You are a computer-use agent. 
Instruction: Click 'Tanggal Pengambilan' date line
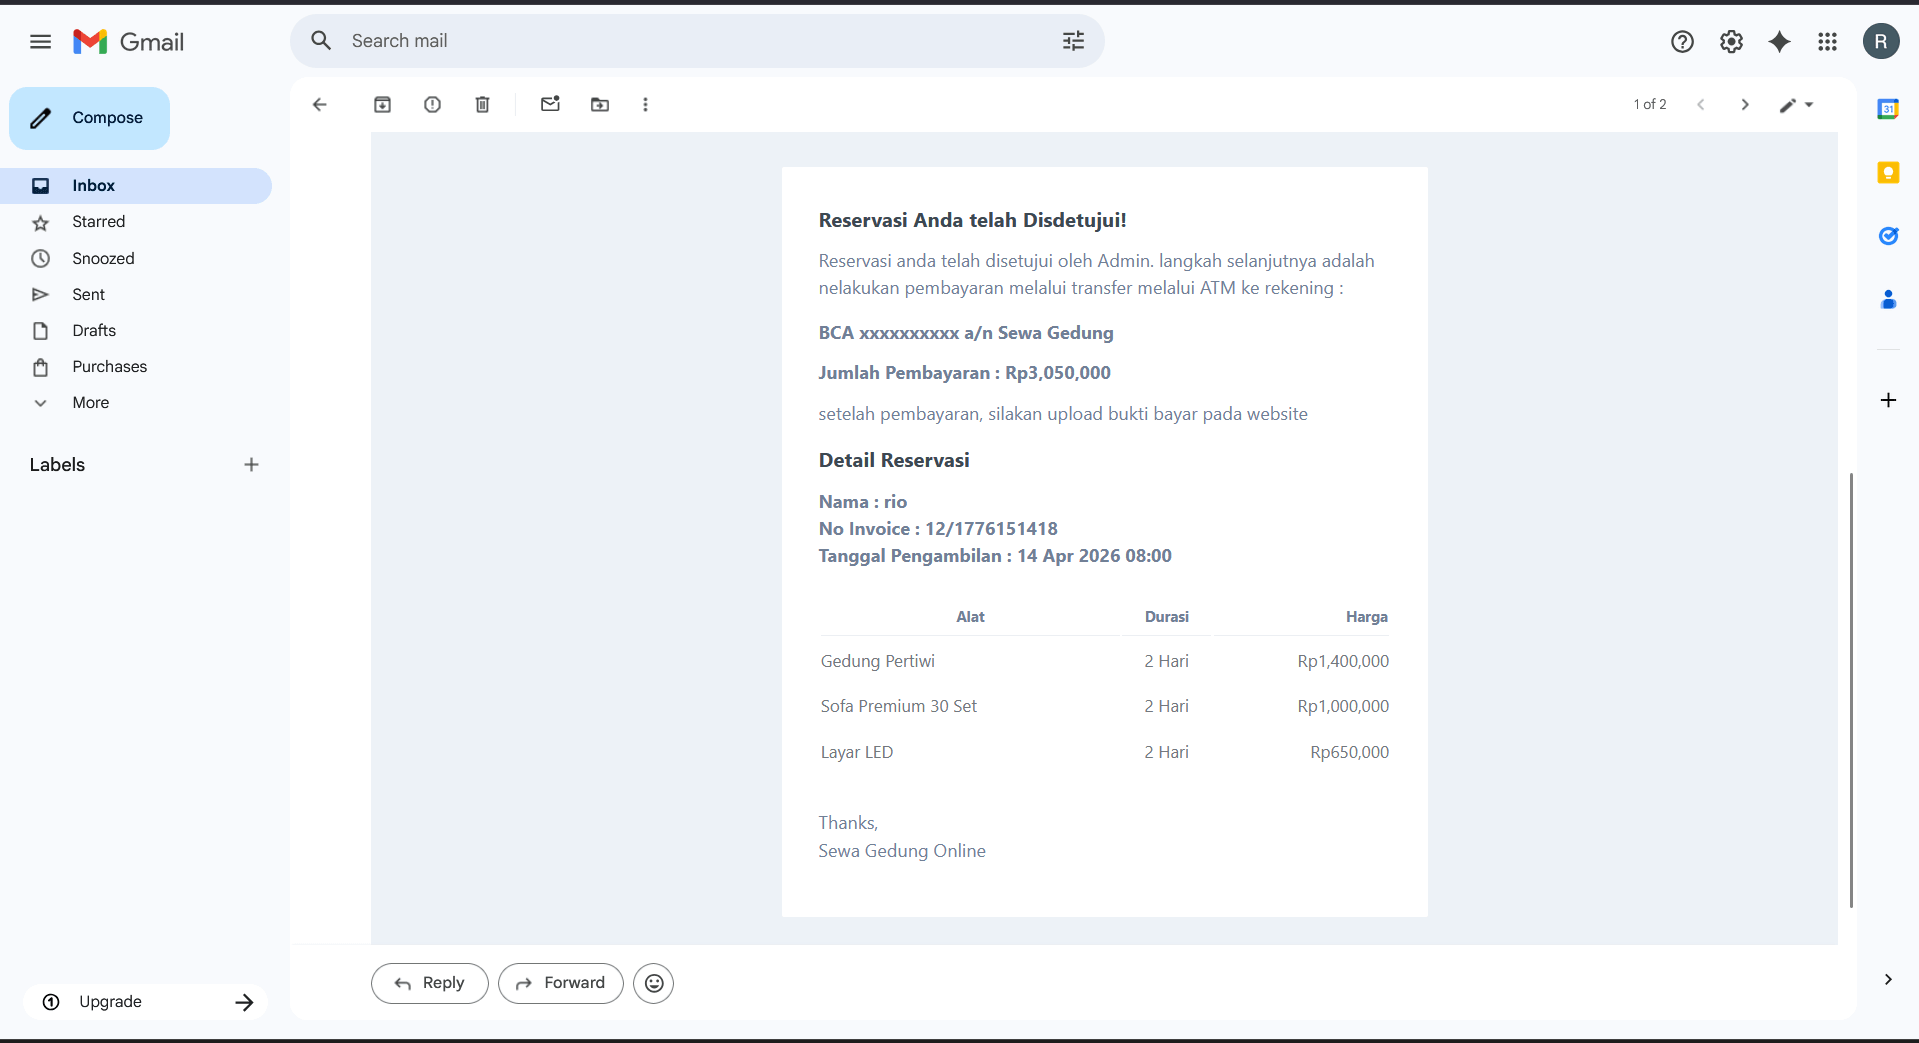coord(995,556)
